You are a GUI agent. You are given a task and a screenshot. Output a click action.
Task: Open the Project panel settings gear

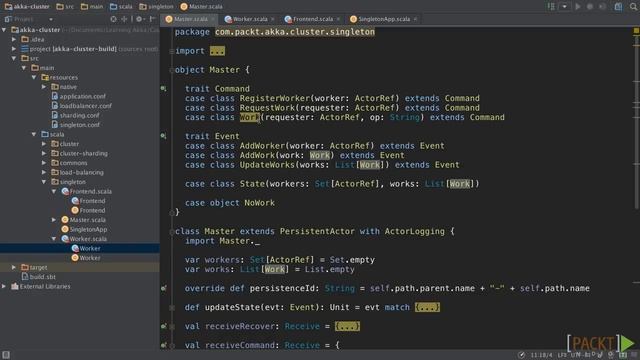coord(139,19)
